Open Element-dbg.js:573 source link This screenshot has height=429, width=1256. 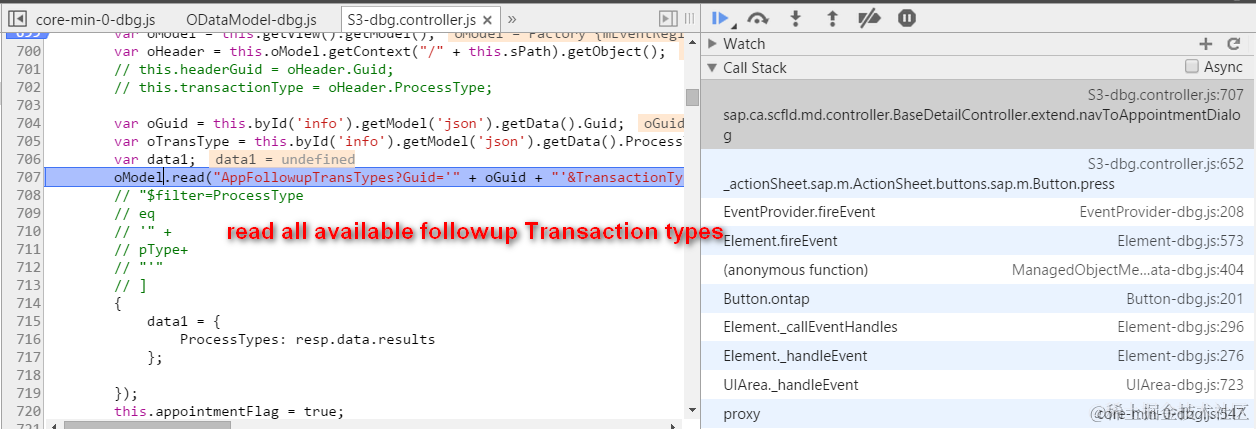[x=1181, y=241]
